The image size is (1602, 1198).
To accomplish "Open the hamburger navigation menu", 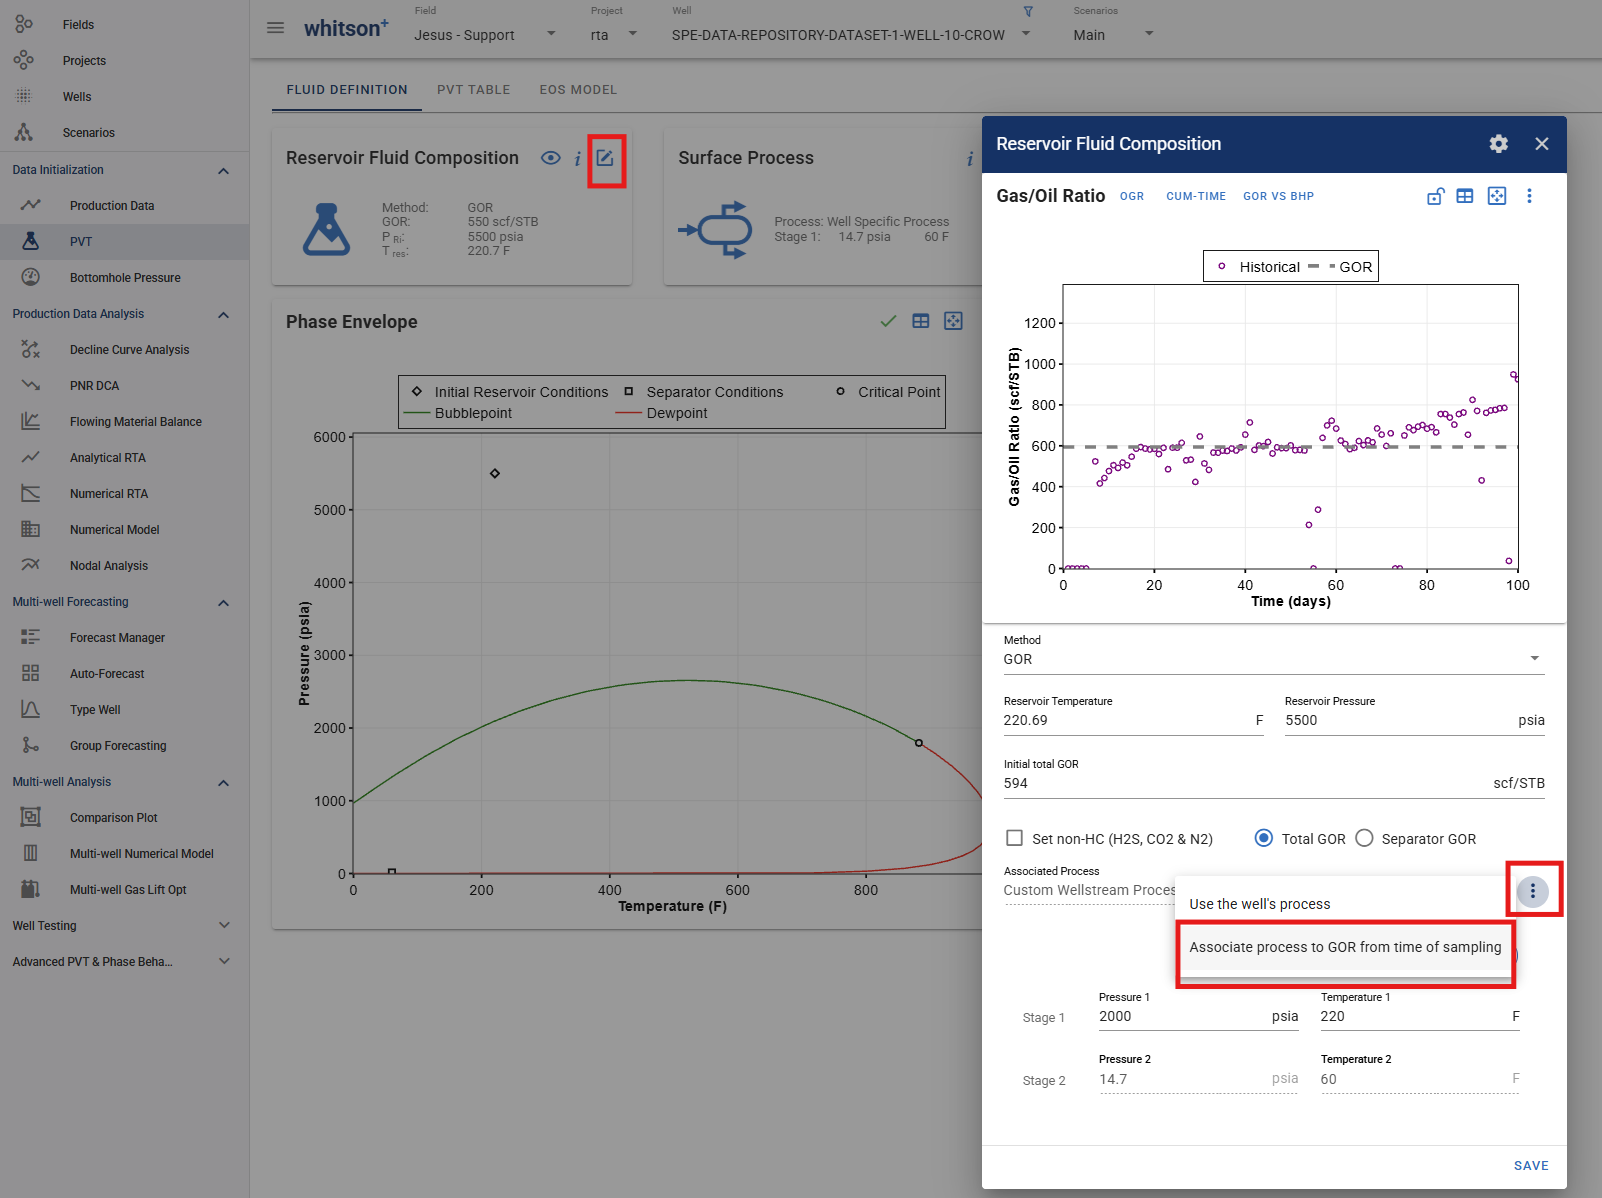I will (275, 28).
